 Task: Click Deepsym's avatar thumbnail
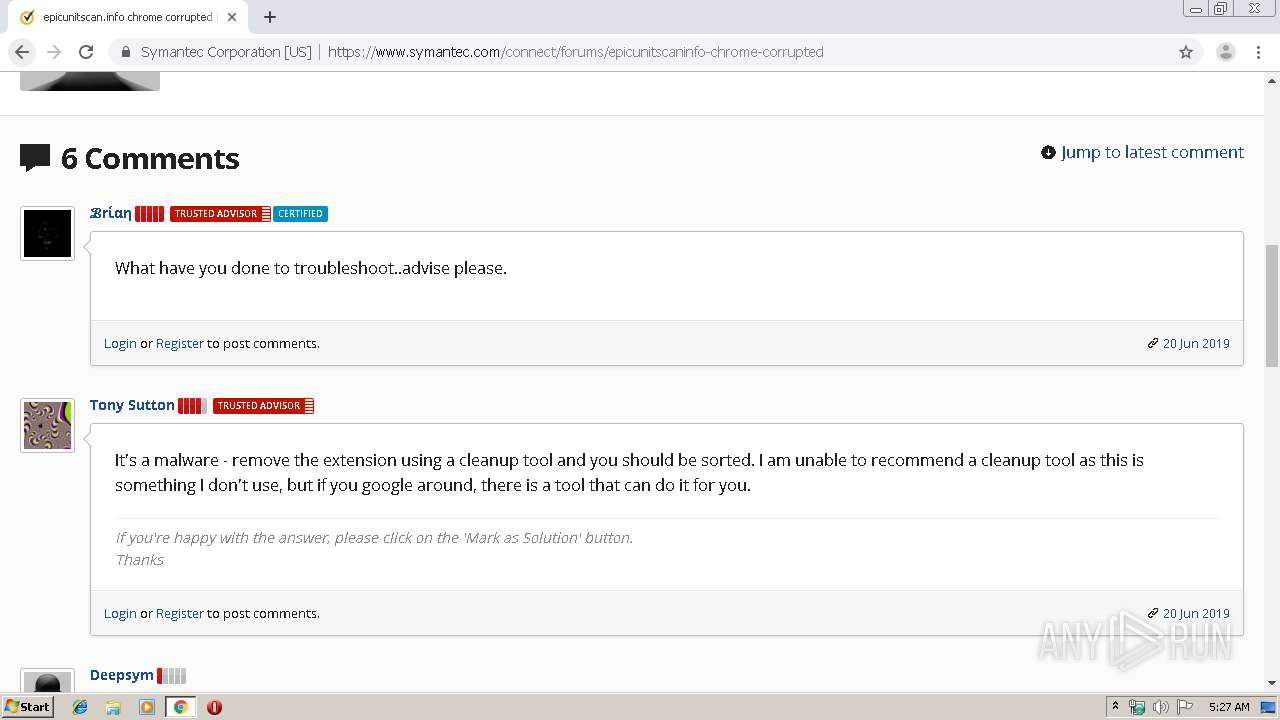pos(48,681)
